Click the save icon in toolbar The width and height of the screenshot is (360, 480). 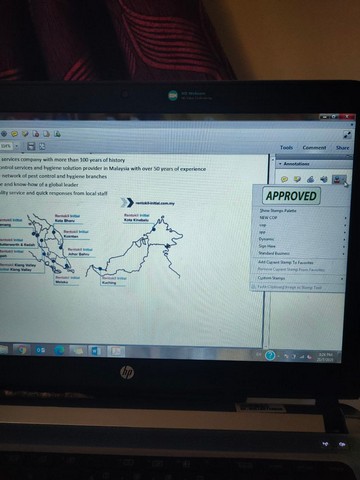pyautogui.click(x=31, y=146)
